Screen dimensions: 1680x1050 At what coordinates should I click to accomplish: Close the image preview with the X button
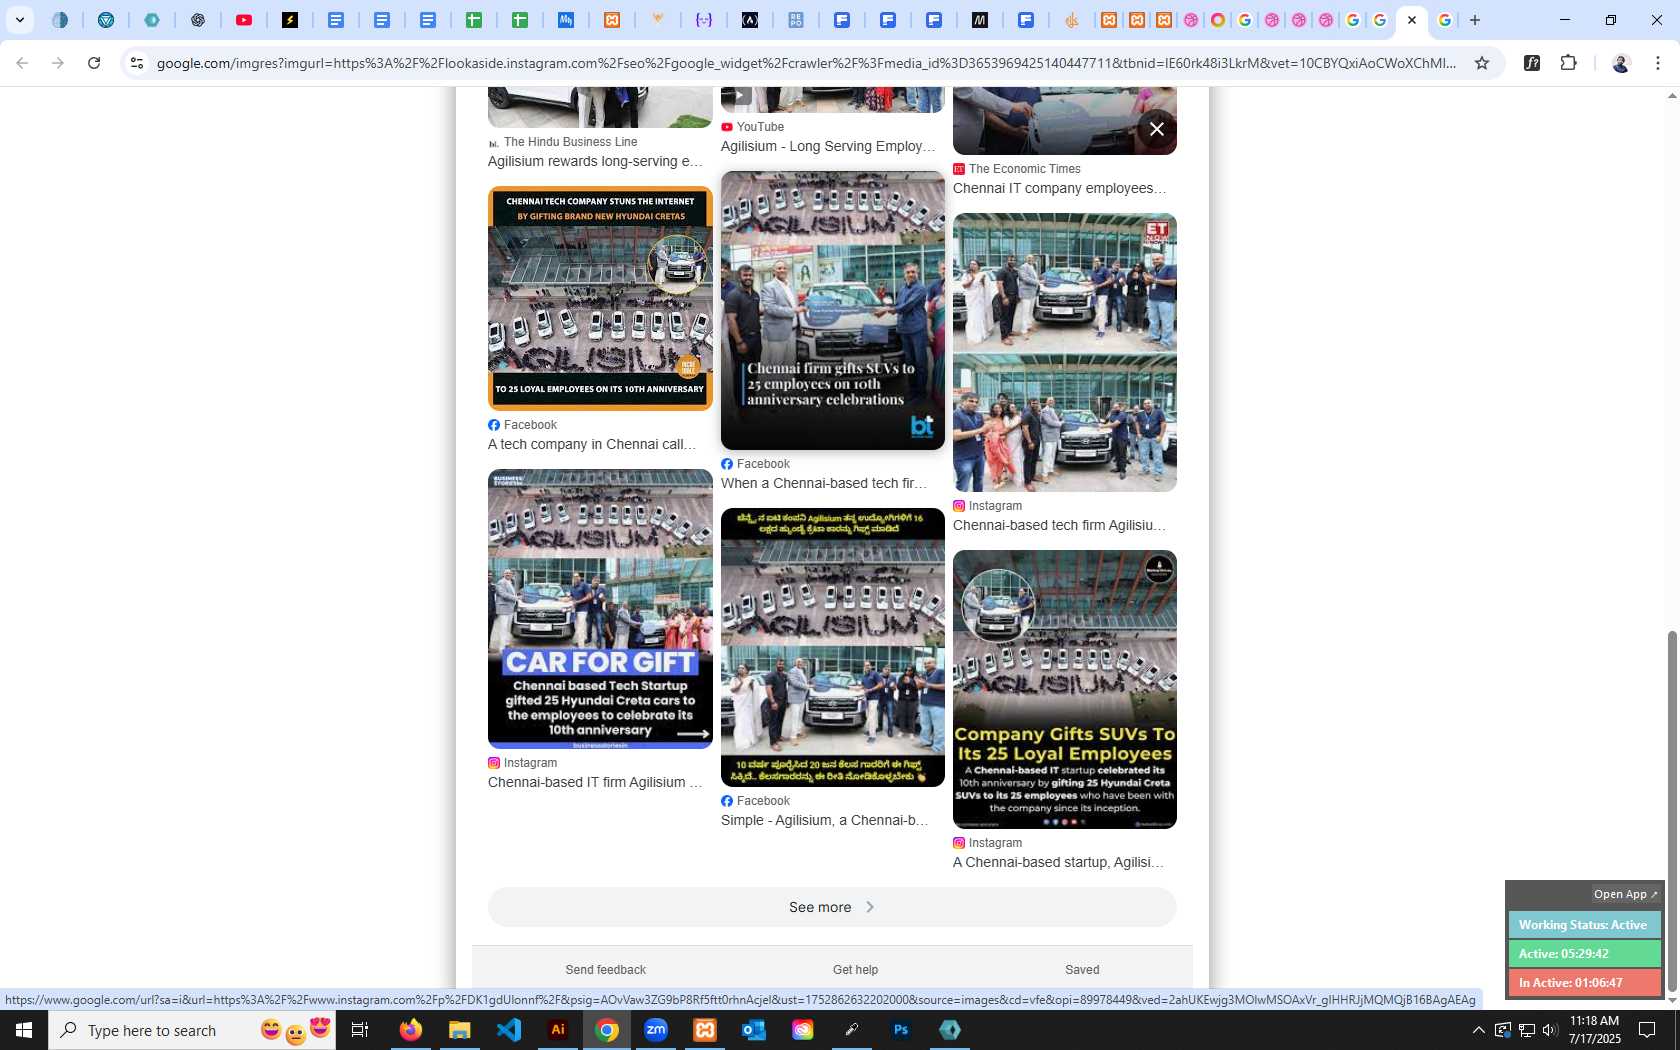click(1157, 129)
